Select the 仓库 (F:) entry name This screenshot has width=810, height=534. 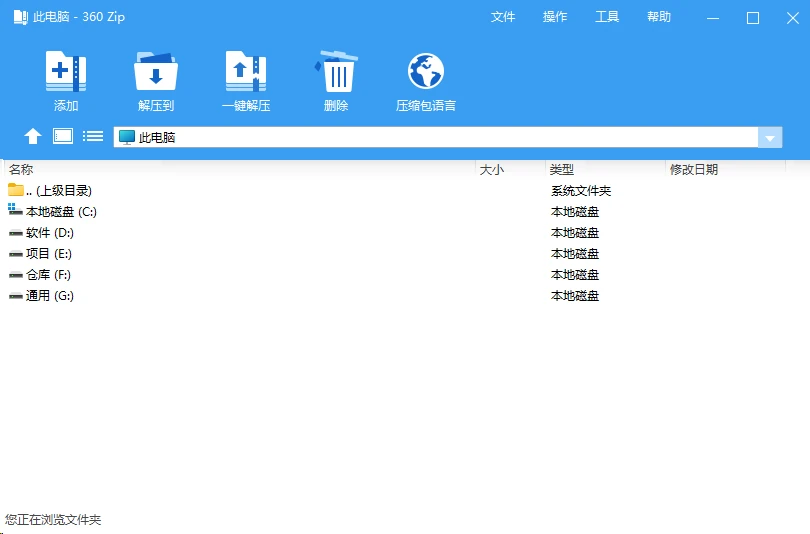tap(48, 275)
